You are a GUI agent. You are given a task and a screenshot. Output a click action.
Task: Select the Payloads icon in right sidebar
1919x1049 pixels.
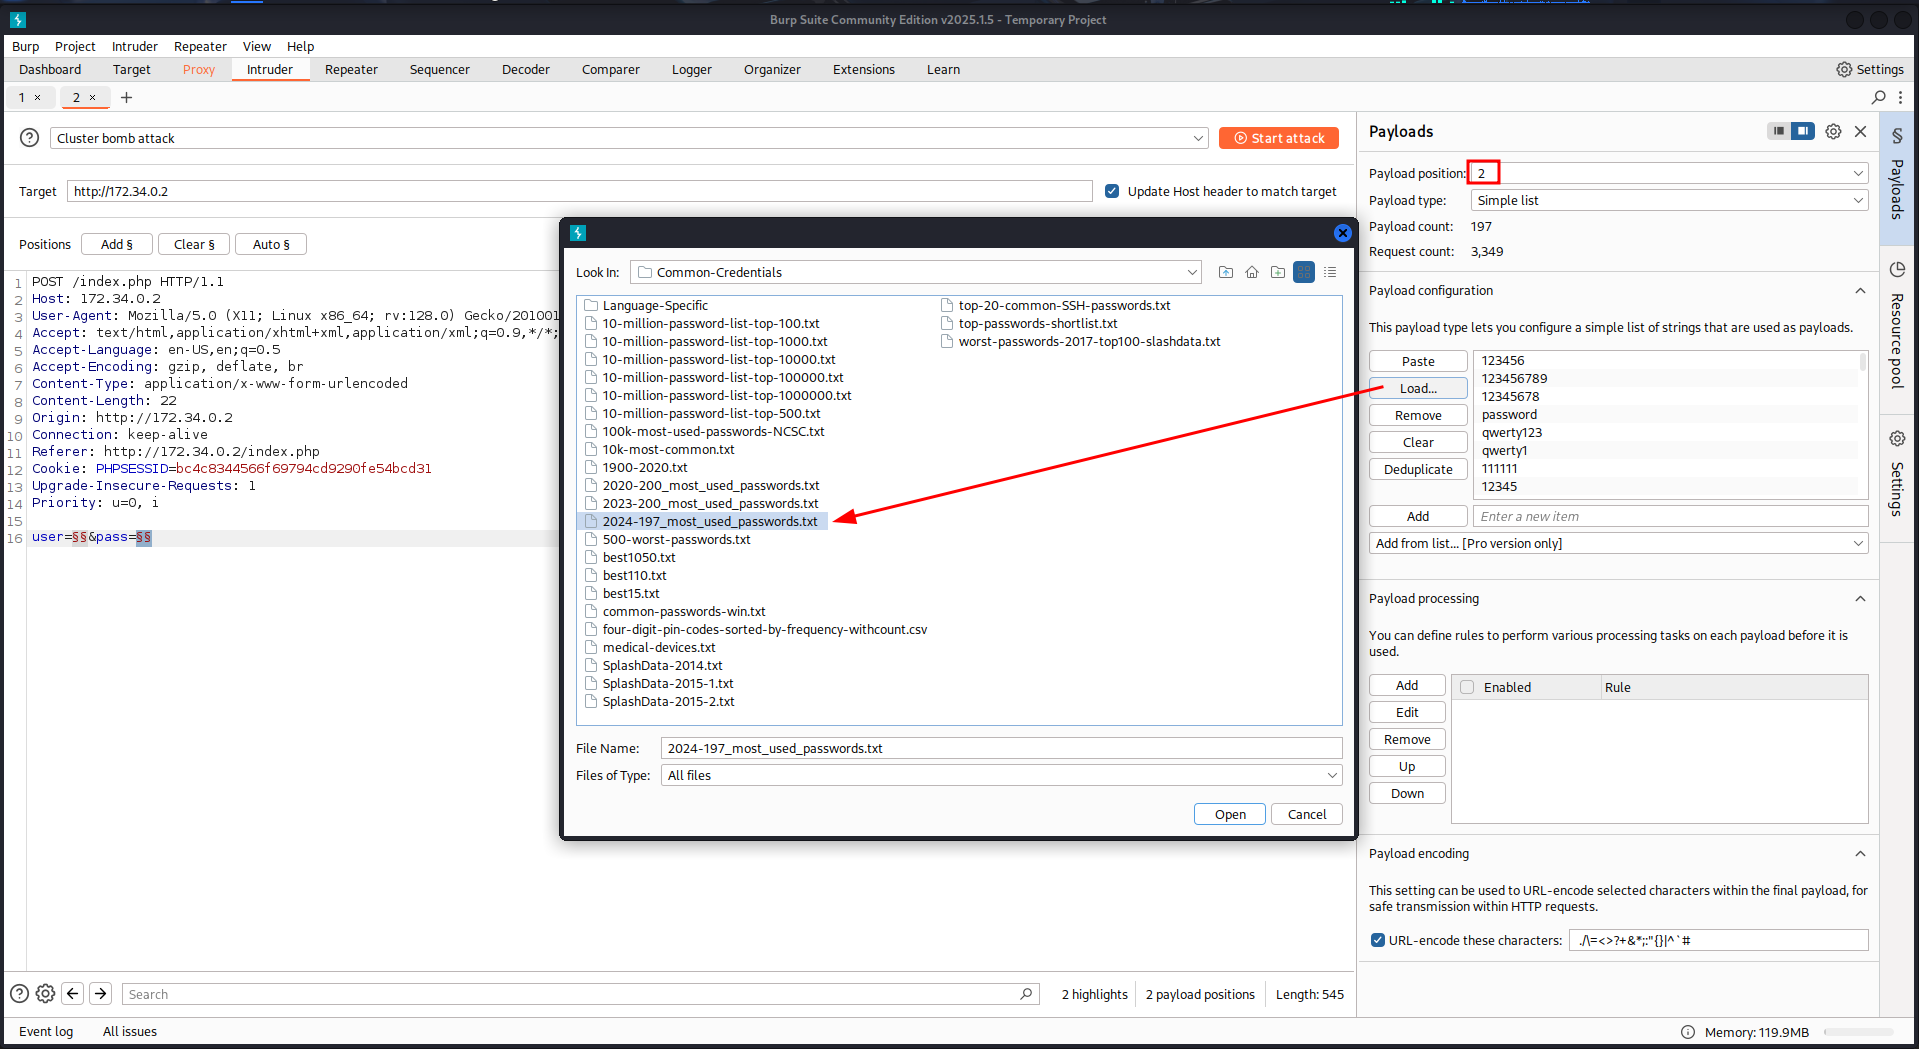[x=1897, y=135]
